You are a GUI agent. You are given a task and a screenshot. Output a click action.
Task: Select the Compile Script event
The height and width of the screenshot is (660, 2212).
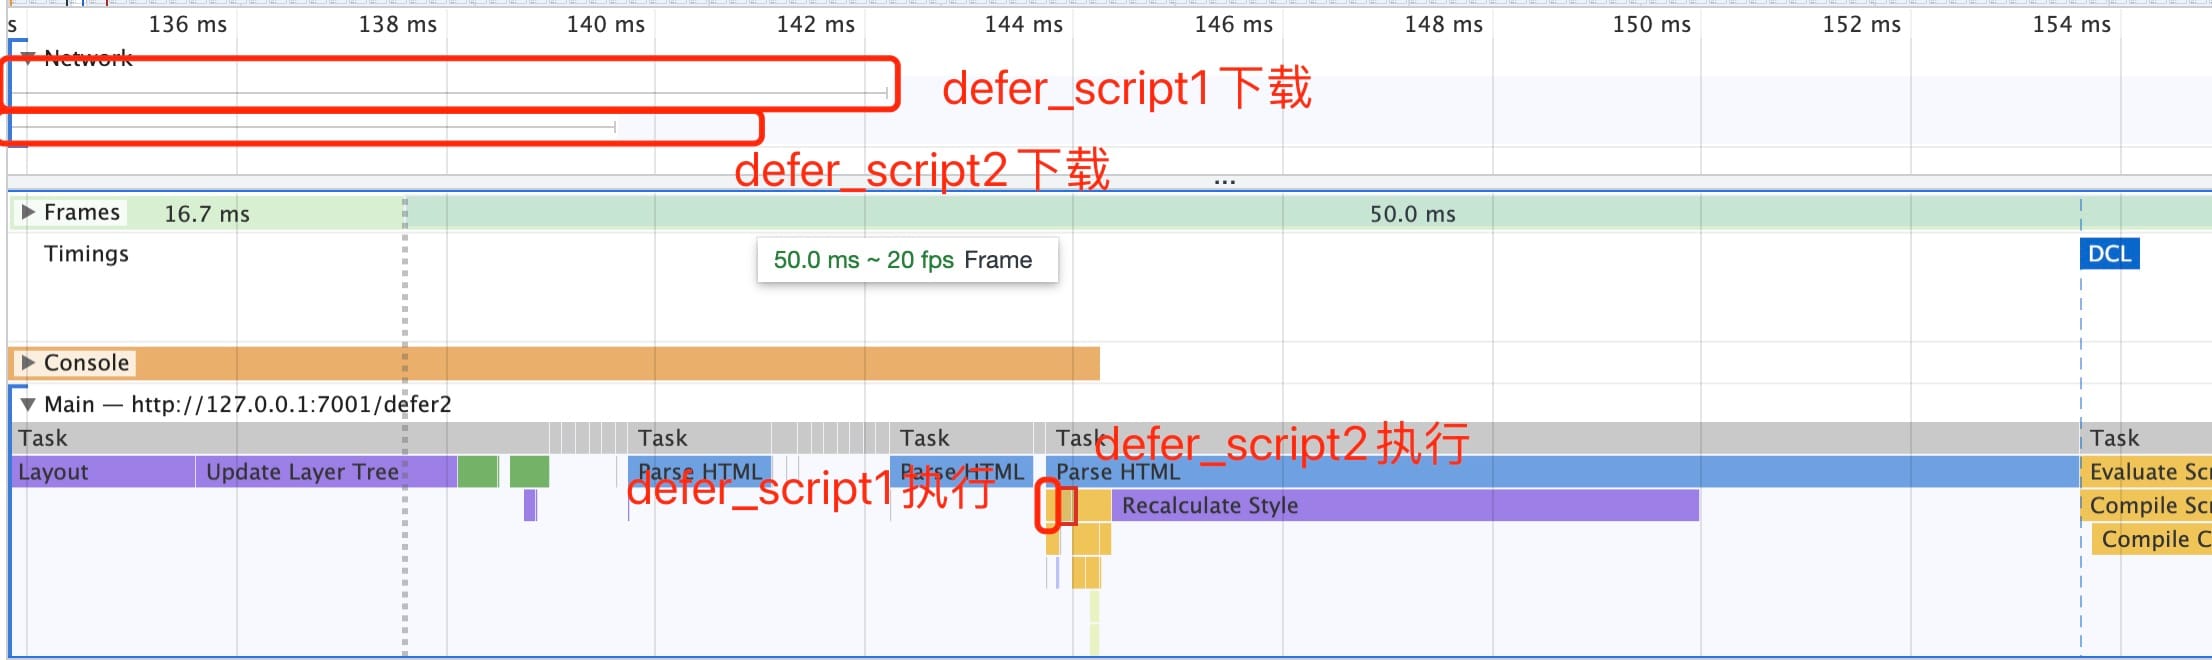point(2145,506)
